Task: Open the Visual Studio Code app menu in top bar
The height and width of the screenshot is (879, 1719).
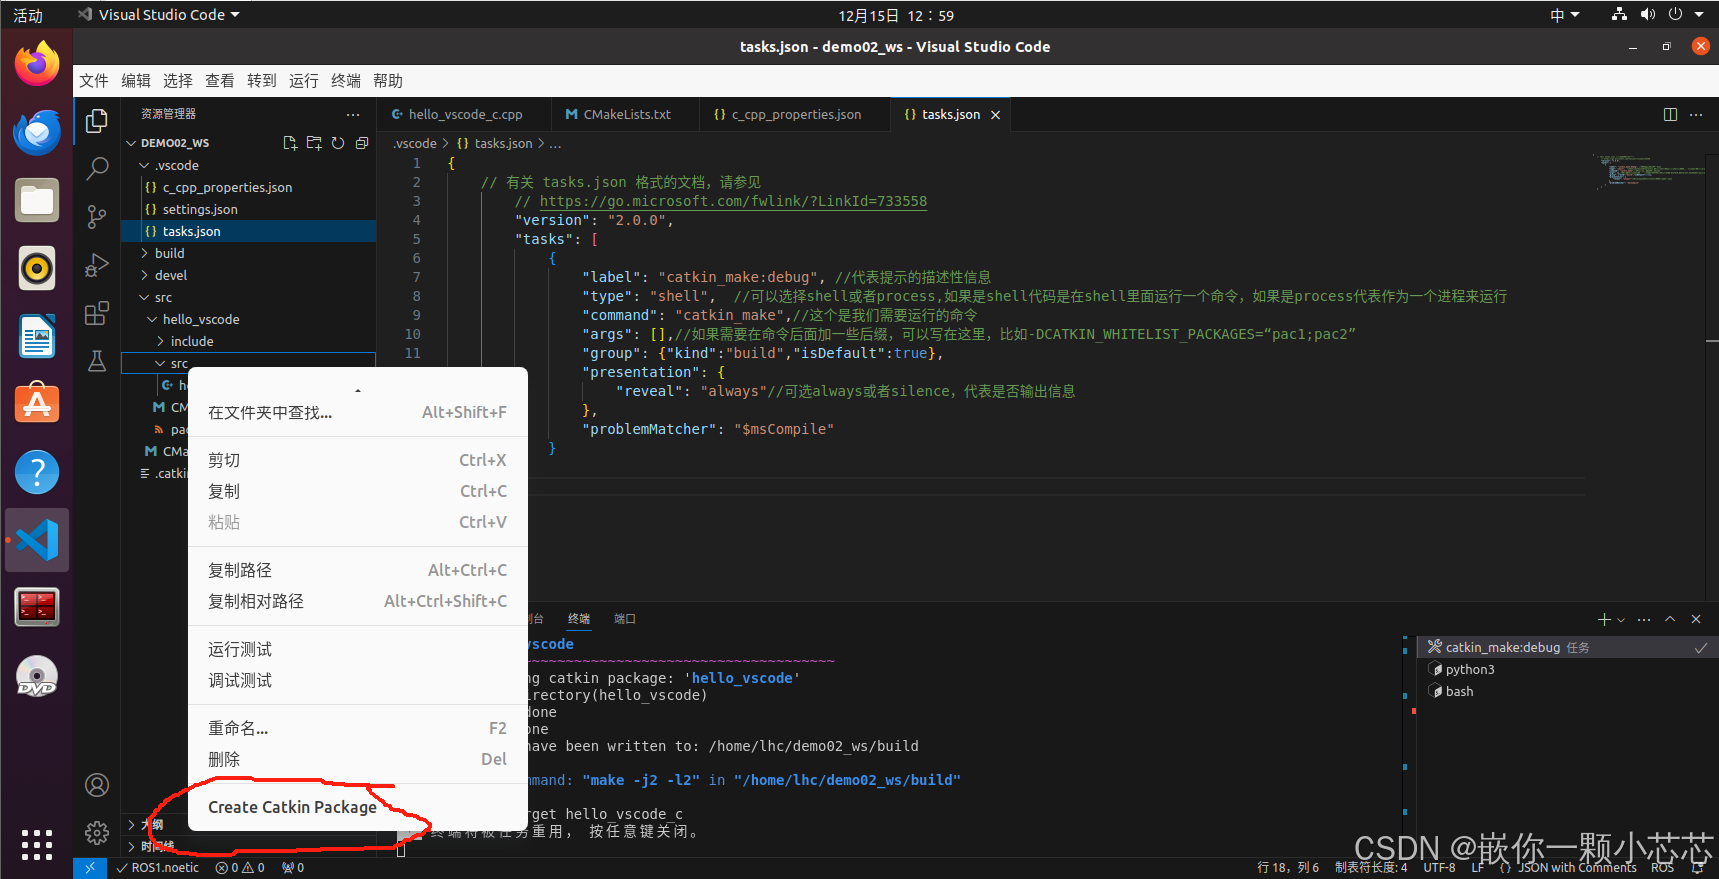Action: tap(159, 15)
